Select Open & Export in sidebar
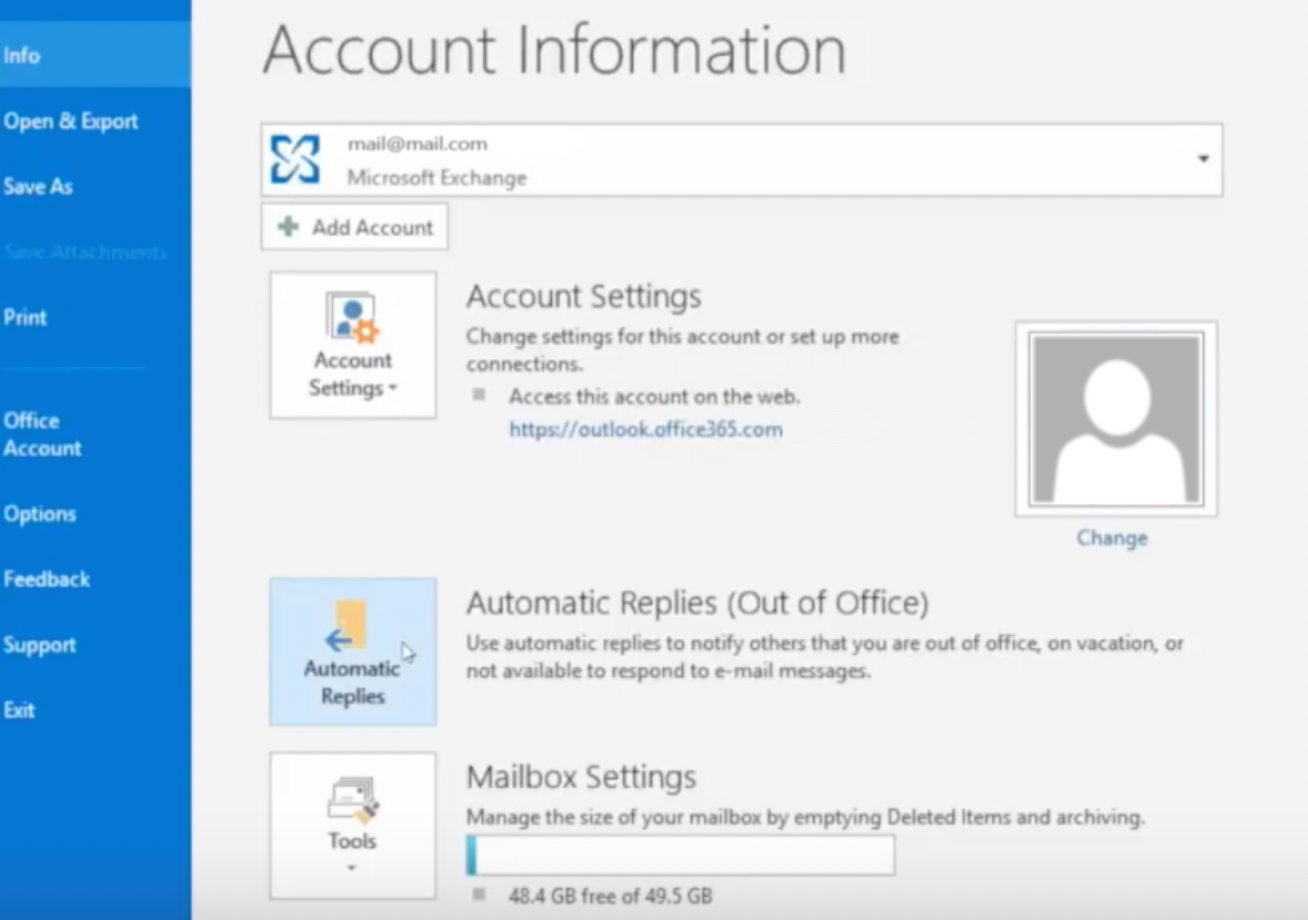Viewport: 1308px width, 920px height. (x=70, y=121)
